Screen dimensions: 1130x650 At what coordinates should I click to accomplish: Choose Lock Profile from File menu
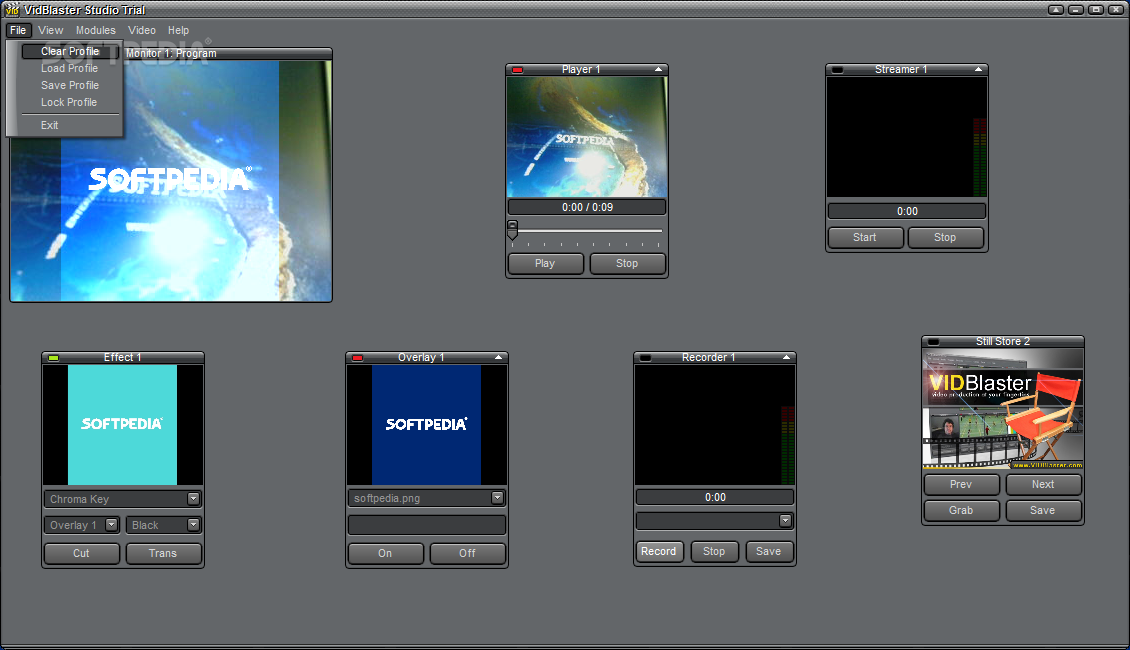(x=68, y=102)
